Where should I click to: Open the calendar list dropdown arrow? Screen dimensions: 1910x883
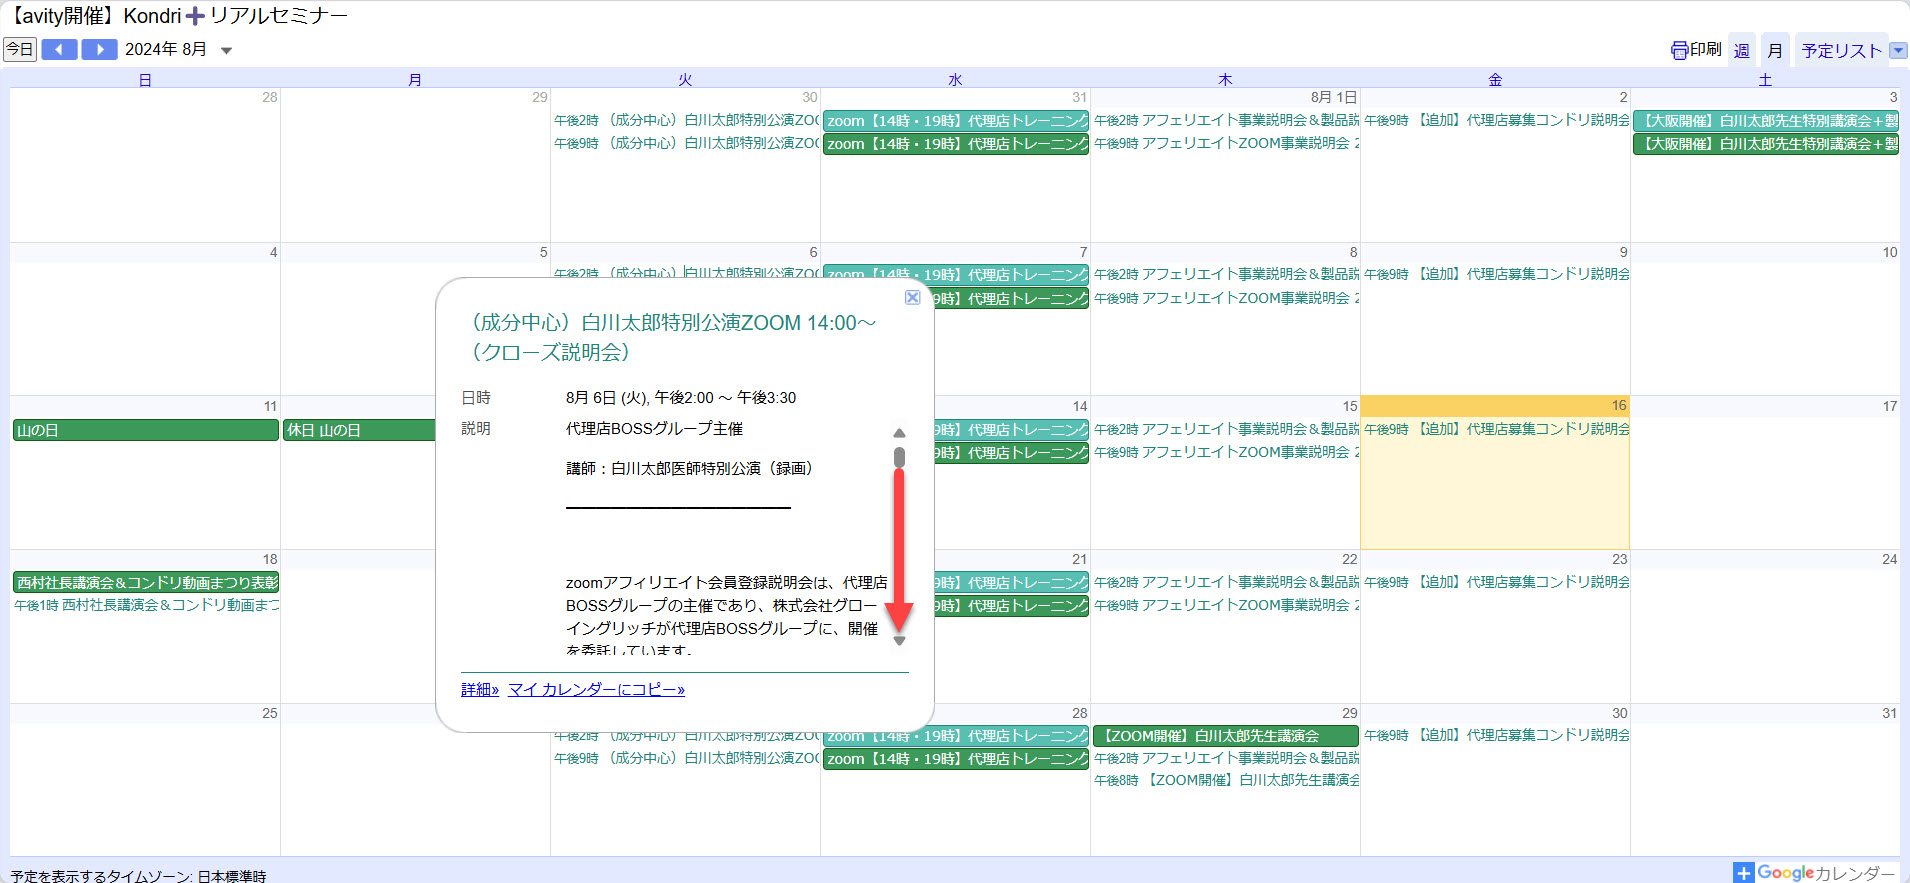pyautogui.click(x=1898, y=50)
